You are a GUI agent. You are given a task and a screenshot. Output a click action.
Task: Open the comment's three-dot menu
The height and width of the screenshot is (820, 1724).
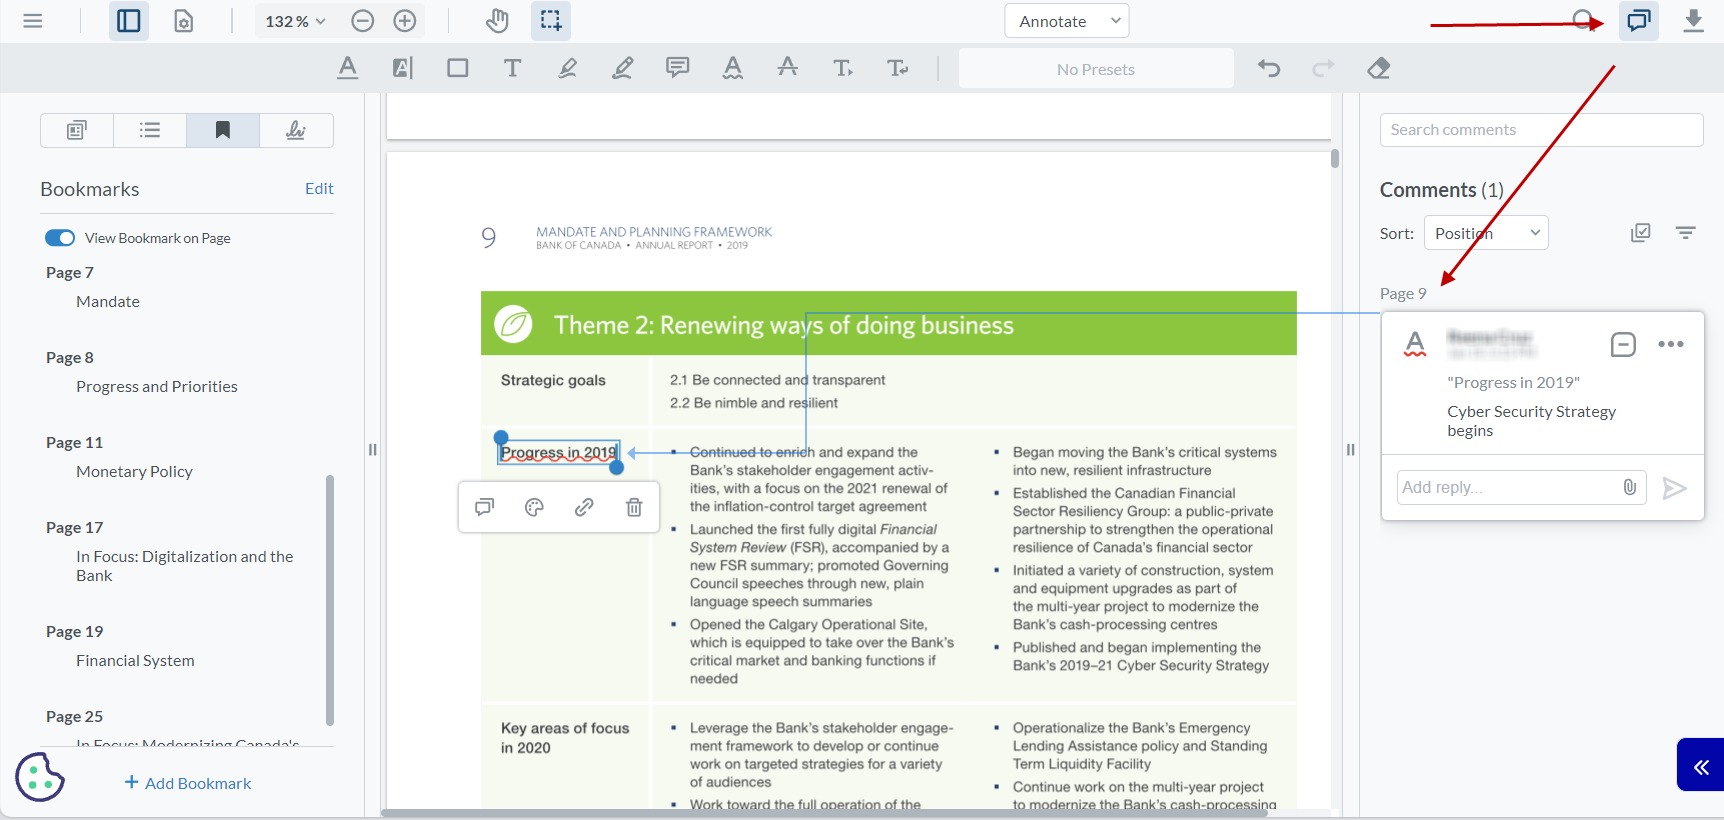1670,344
